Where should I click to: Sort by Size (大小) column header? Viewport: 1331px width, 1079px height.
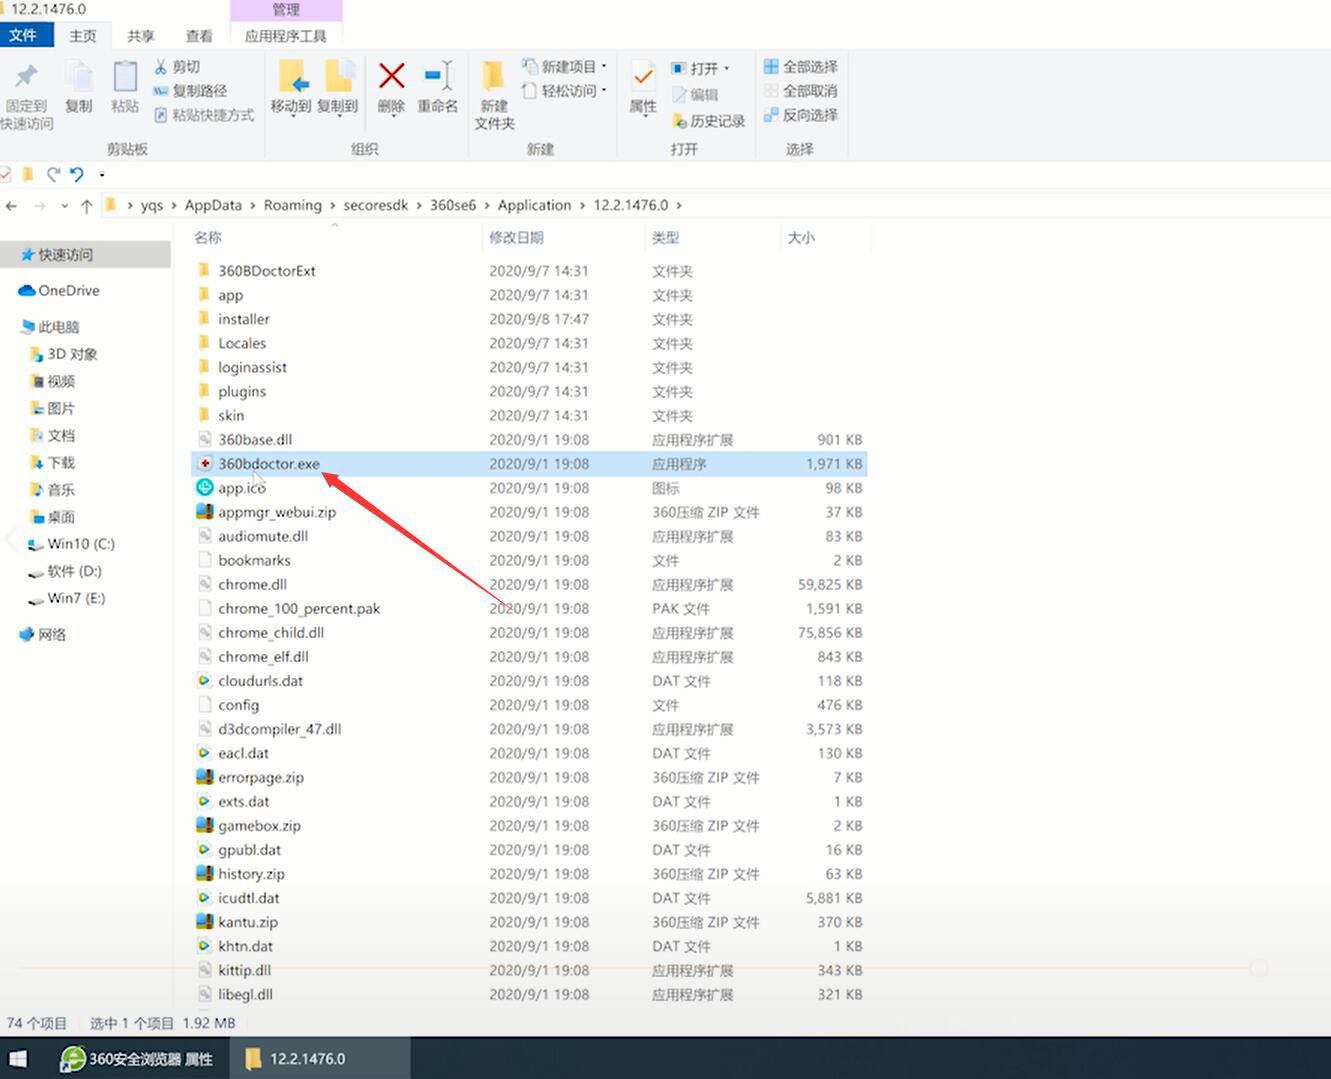pyautogui.click(x=801, y=237)
